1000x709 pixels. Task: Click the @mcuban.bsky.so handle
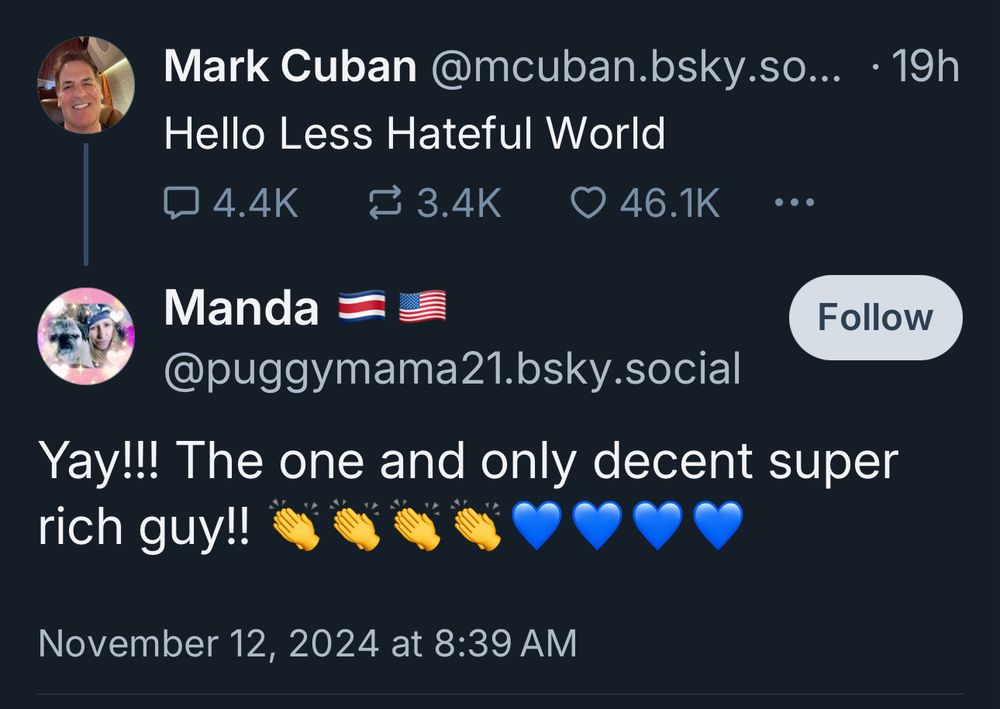click(x=637, y=68)
